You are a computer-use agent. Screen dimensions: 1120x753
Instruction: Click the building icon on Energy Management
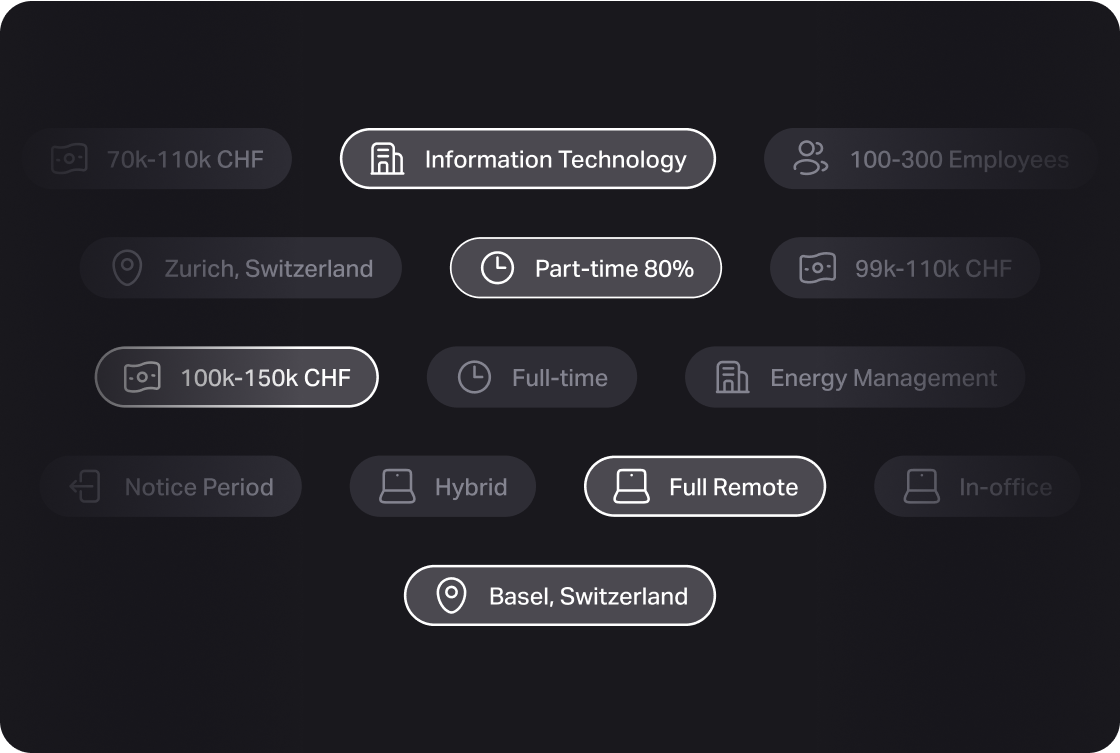click(732, 378)
